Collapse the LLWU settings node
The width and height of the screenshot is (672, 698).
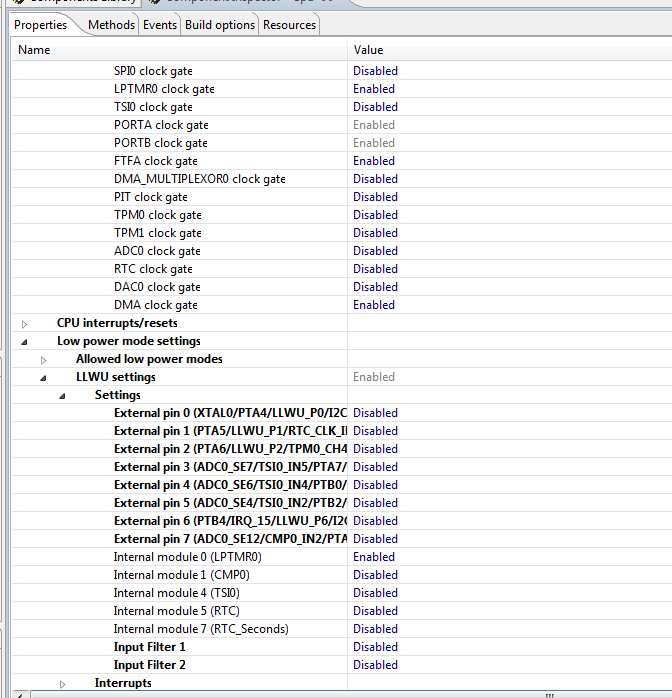43,378
